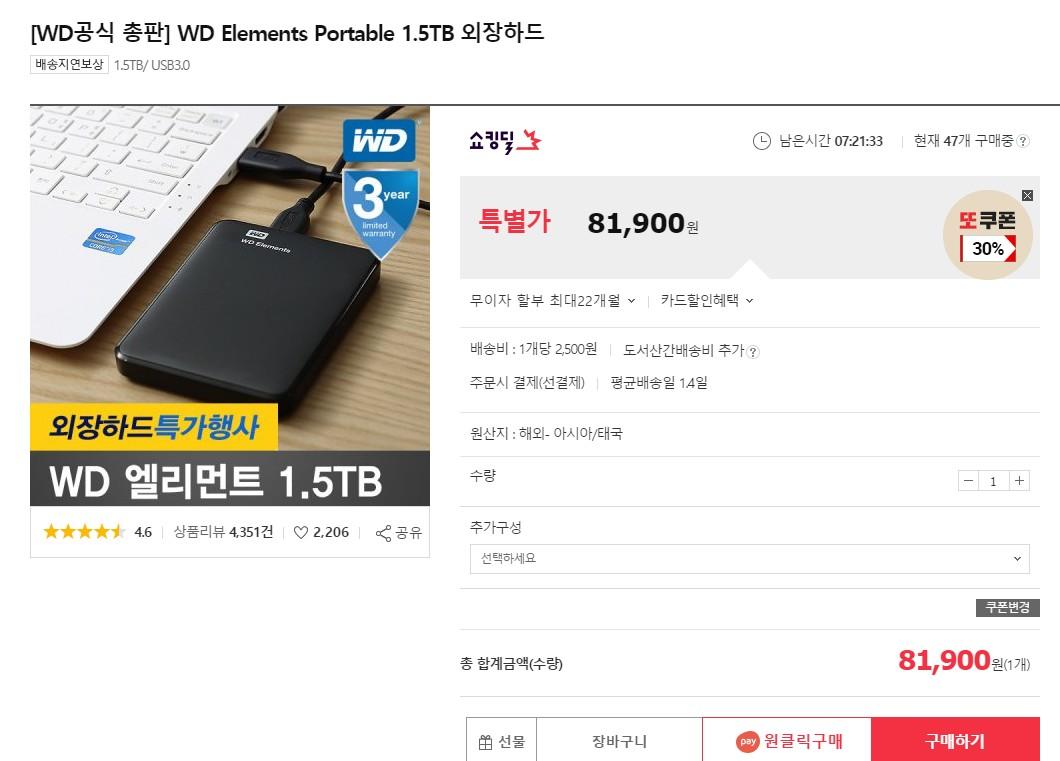This screenshot has width=1060, height=761.
Task: Expand the 카드할인혜택 dropdown
Action: (x=706, y=301)
